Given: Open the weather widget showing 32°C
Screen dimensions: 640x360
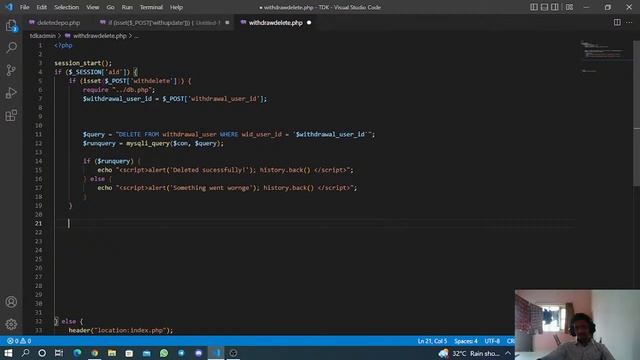Looking at the screenshot, I should pos(469,353).
